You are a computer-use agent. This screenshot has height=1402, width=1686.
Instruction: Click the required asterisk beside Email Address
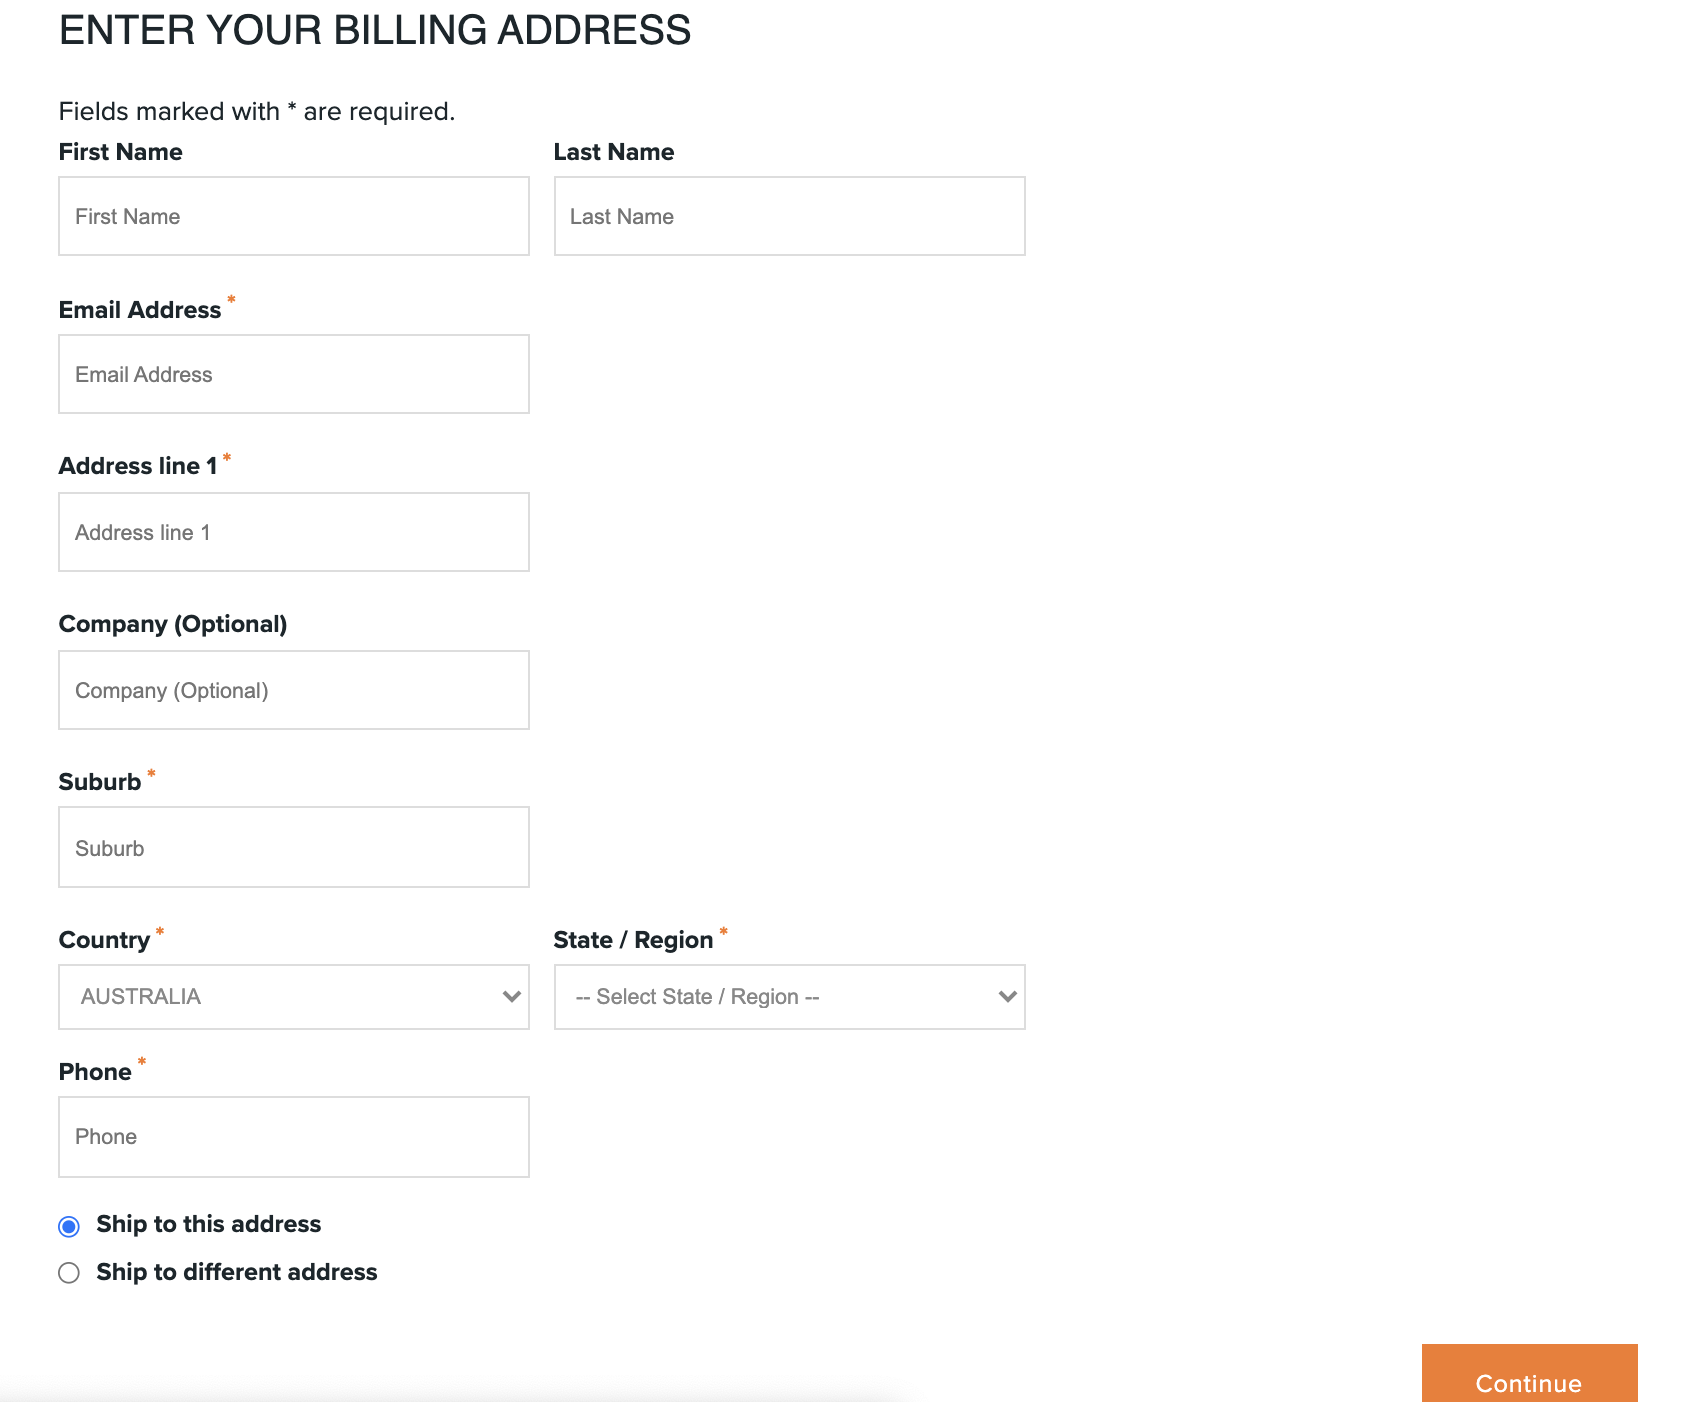231,302
